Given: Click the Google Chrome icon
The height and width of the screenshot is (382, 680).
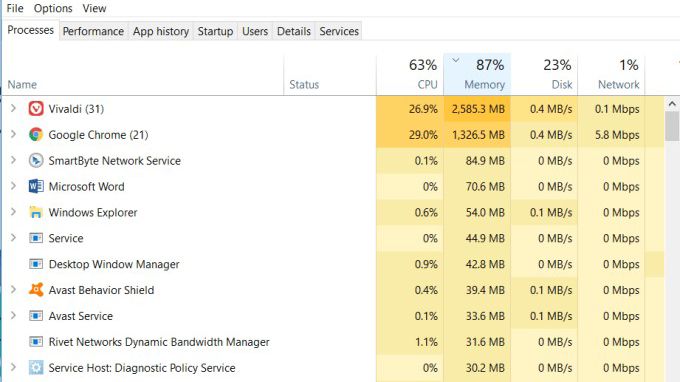Looking at the screenshot, I should click(x=36, y=135).
